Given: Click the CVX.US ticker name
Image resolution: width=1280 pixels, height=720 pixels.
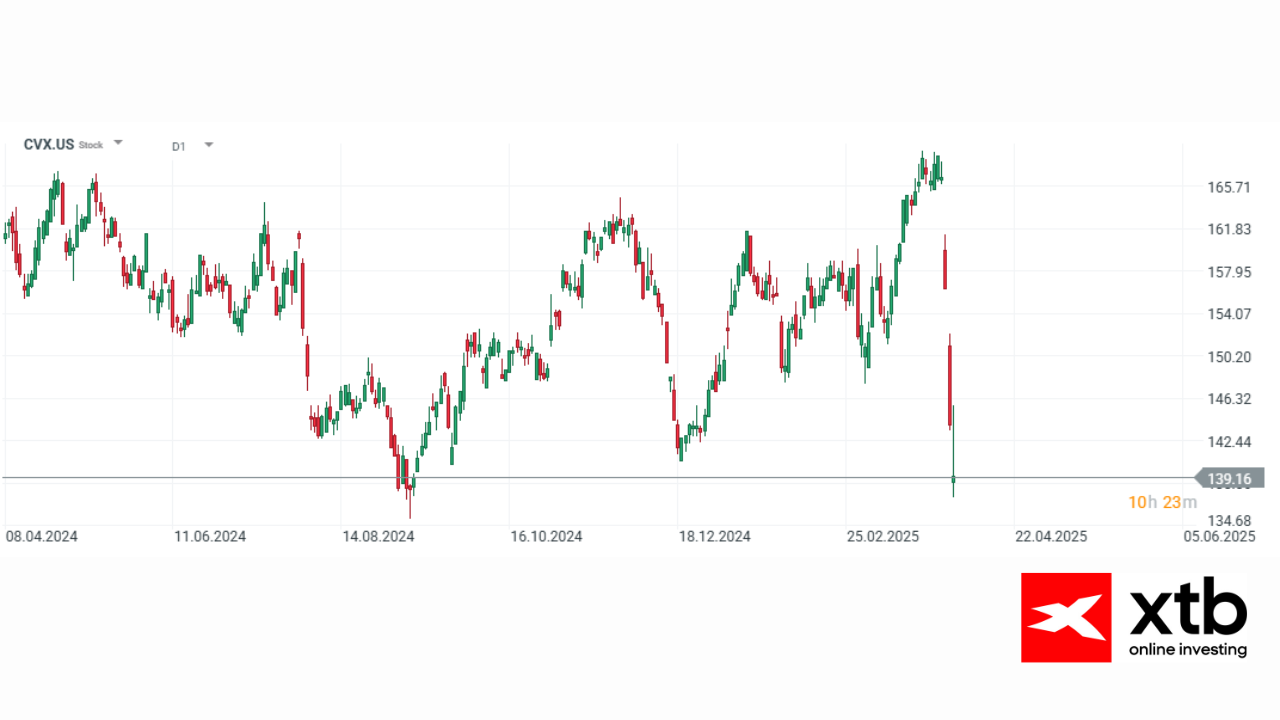Looking at the screenshot, I should [x=48, y=144].
